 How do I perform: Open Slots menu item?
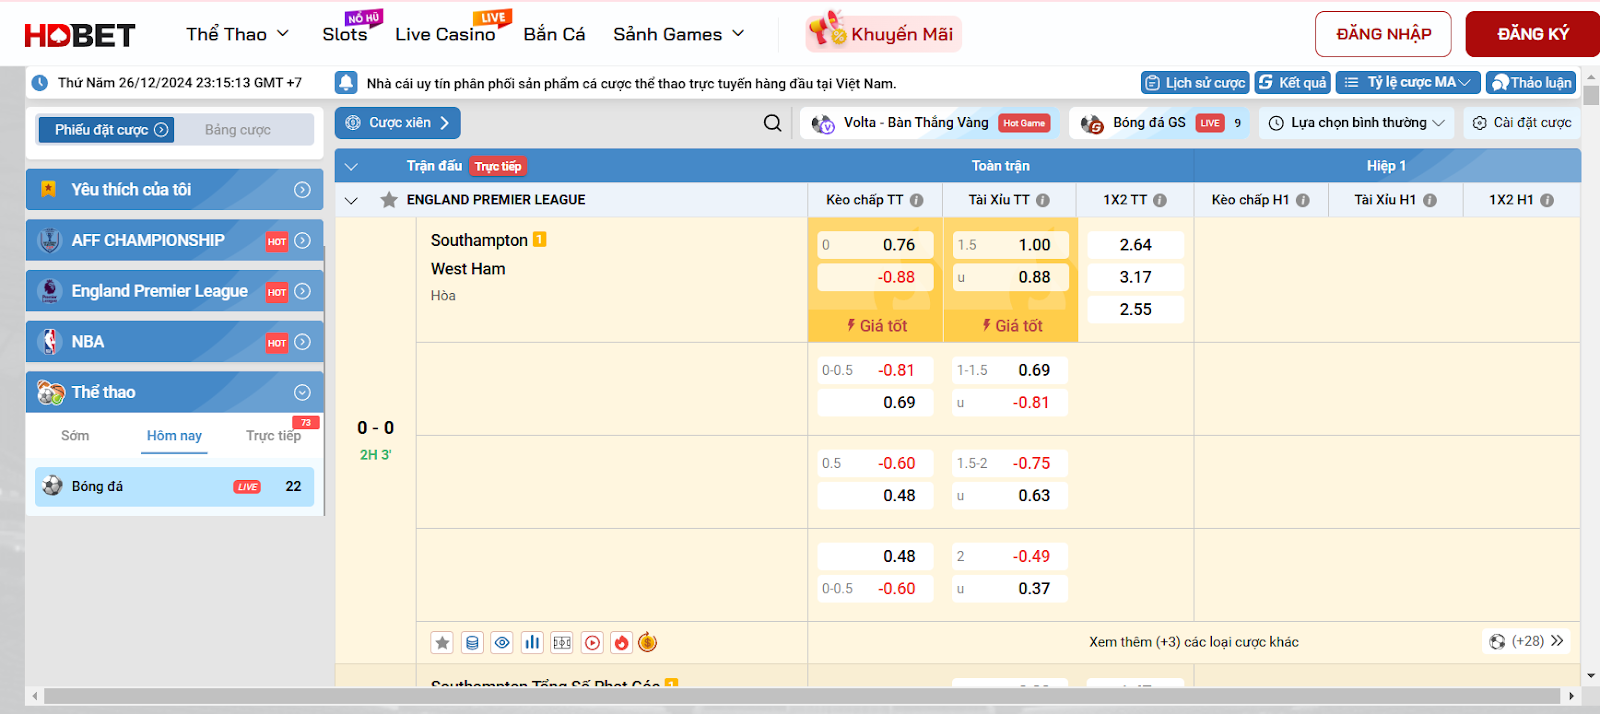click(345, 34)
